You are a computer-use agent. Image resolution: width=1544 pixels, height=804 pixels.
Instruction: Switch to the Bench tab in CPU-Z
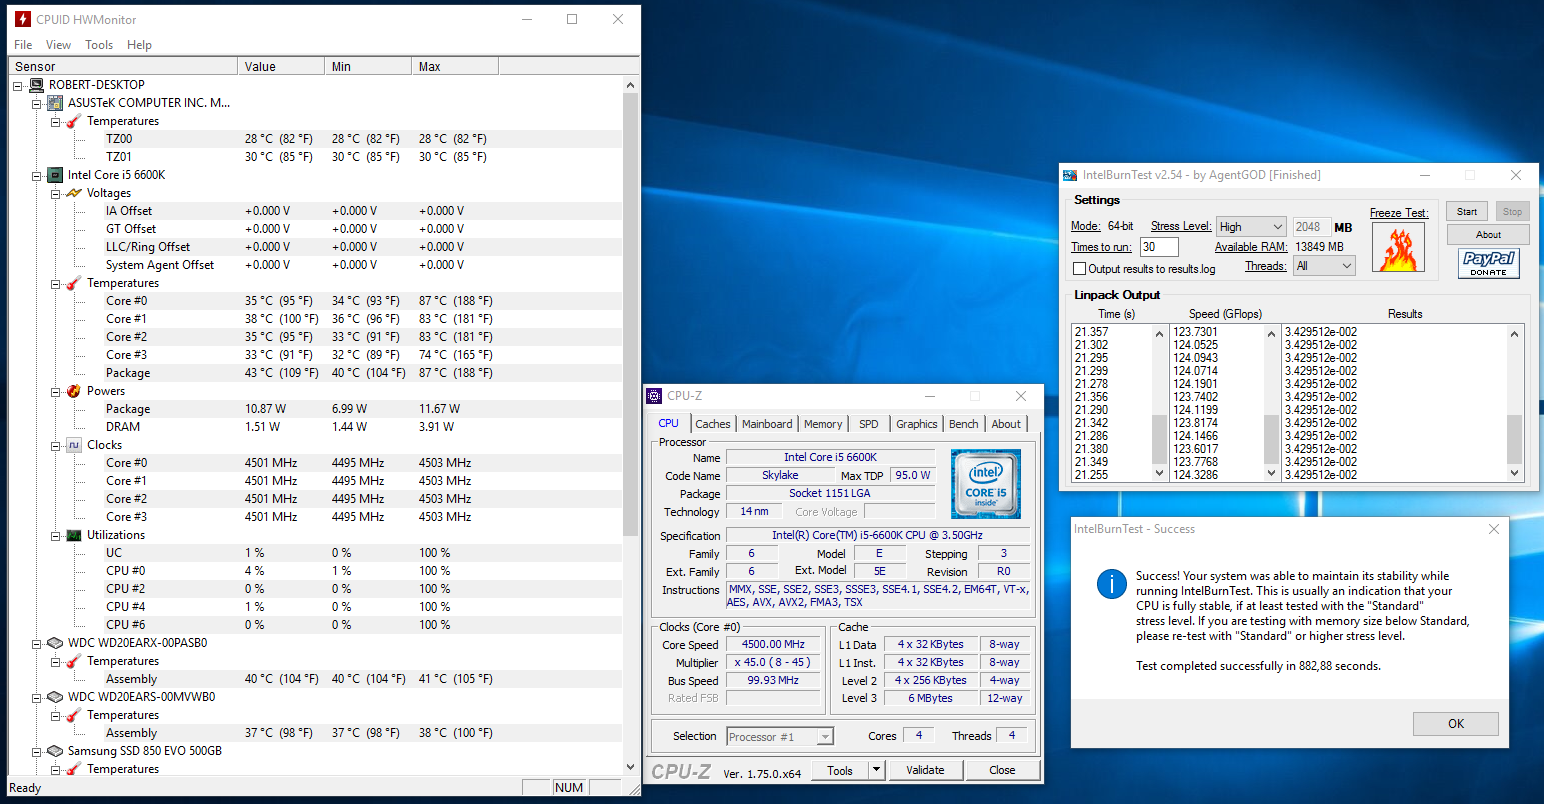(964, 424)
